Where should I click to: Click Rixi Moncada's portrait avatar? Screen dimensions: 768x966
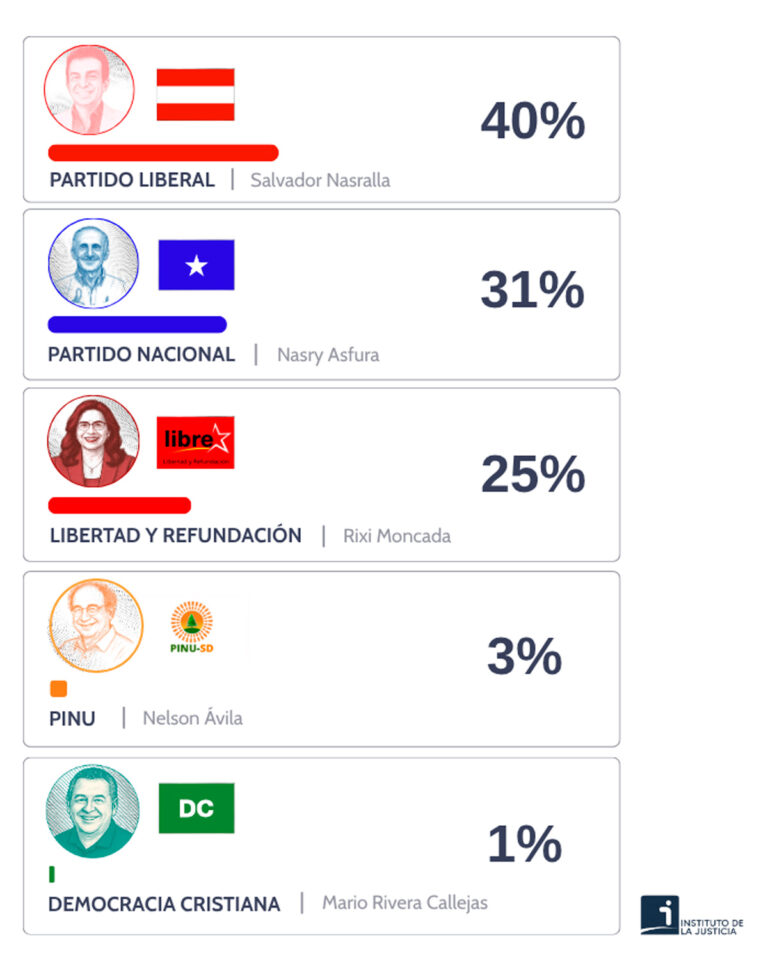(93, 442)
